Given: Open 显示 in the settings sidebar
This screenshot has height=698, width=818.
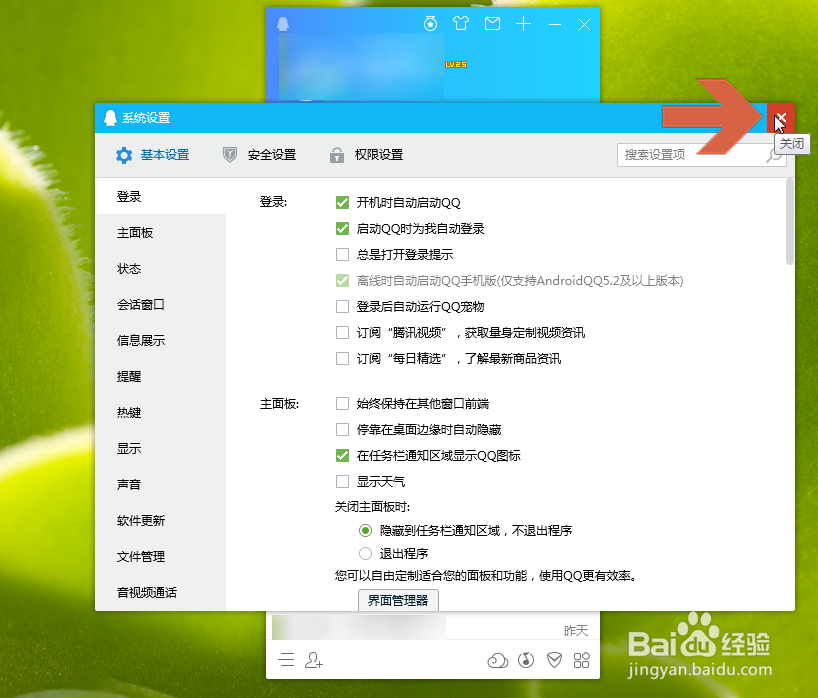Looking at the screenshot, I should pos(161,449).
